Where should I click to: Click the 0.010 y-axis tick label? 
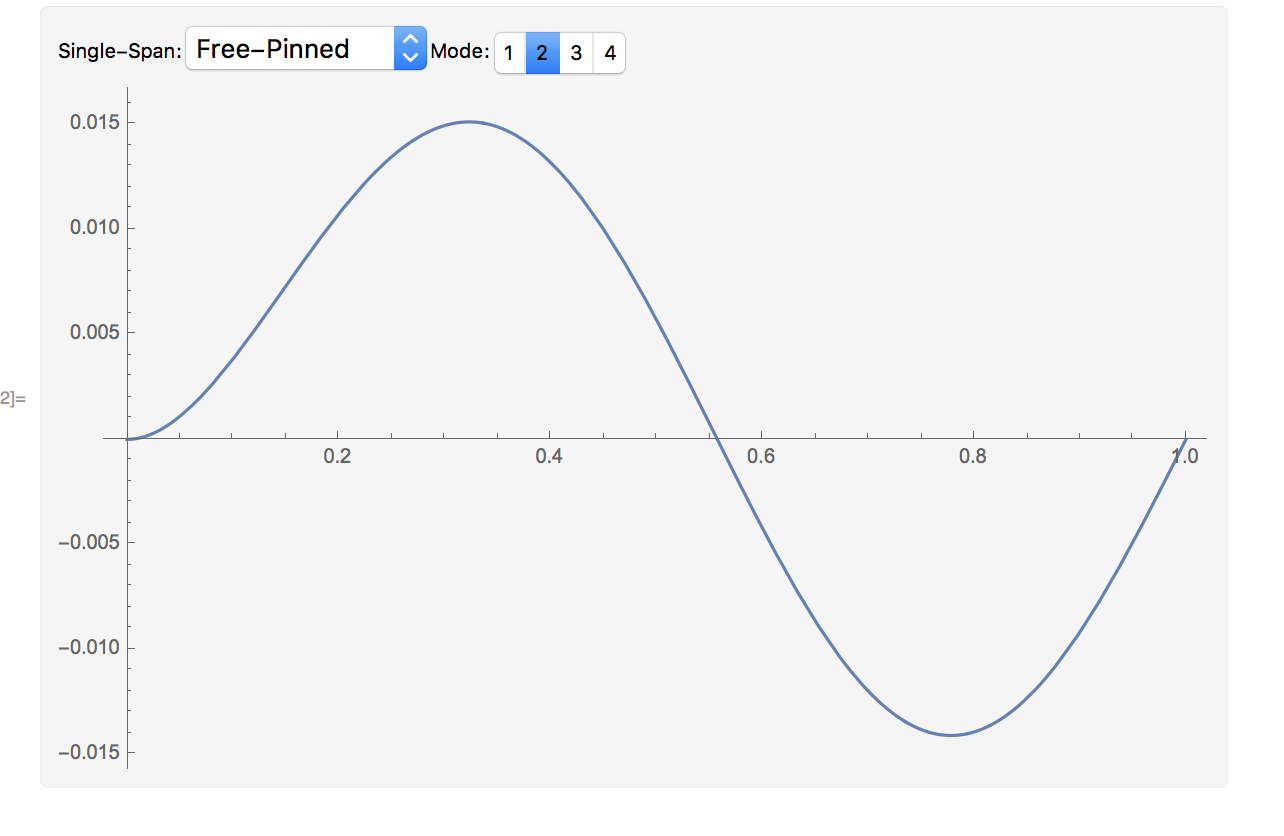[95, 227]
